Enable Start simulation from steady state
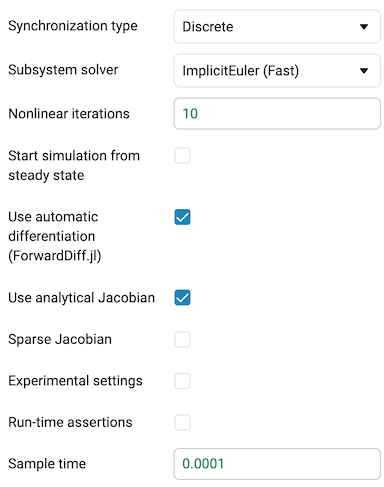The image size is (384, 487). [x=182, y=156]
